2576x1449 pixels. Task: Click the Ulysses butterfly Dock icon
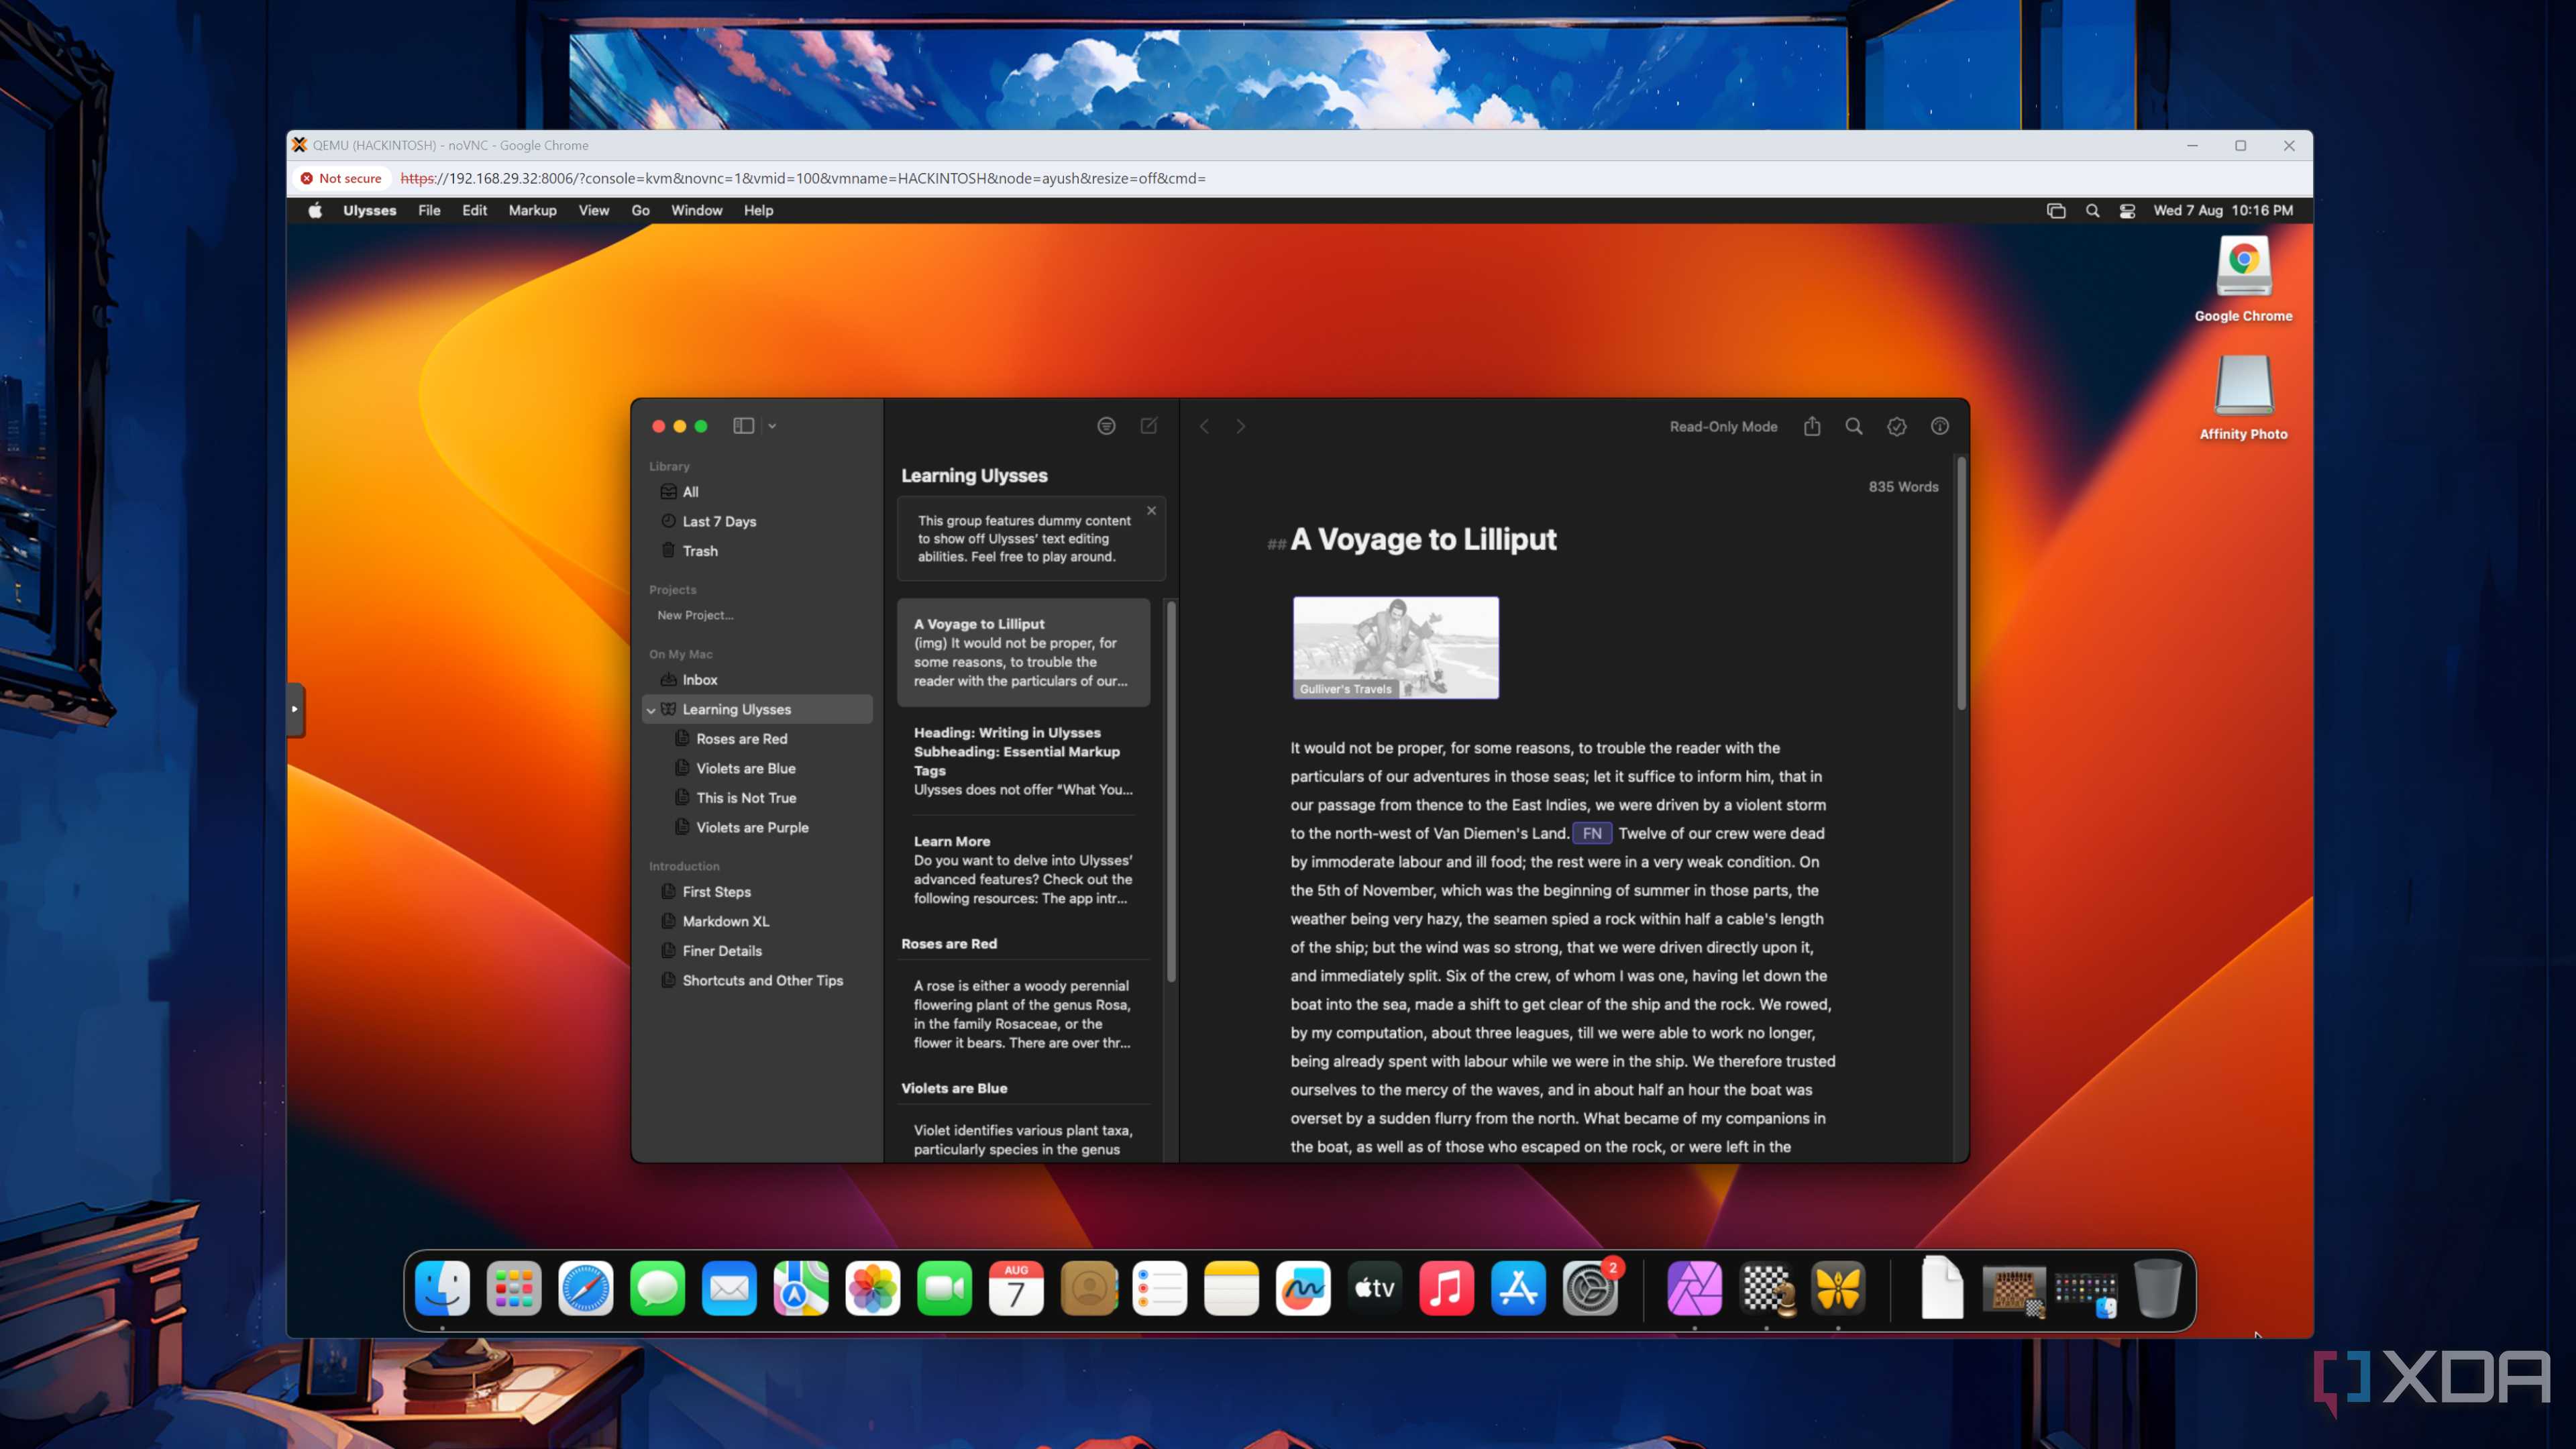pos(1838,1288)
